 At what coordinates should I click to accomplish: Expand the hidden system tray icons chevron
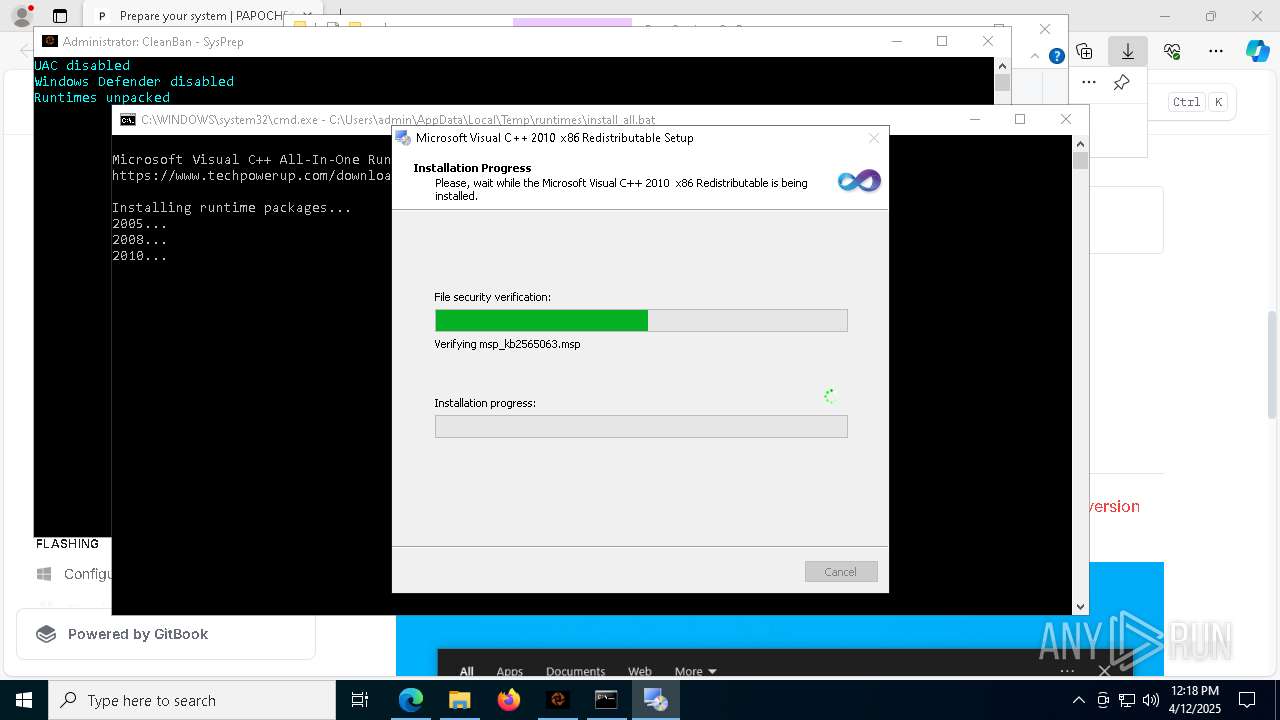[x=1078, y=700]
